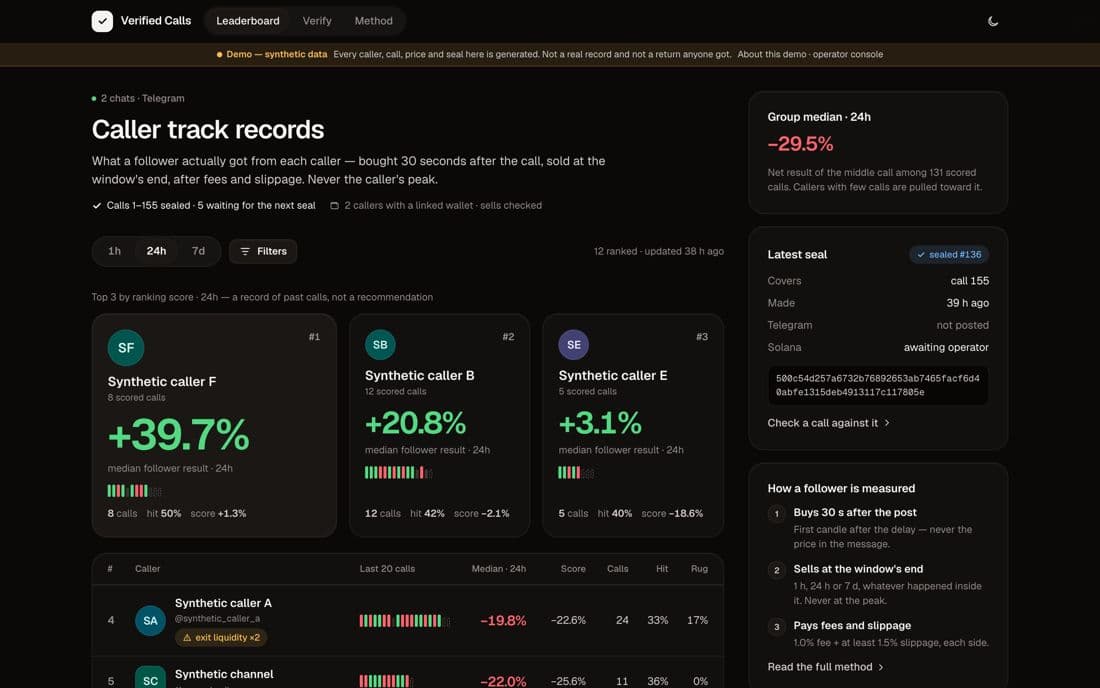The height and width of the screenshot is (688, 1100).
Task: Open the Filters button
Action: pos(263,251)
